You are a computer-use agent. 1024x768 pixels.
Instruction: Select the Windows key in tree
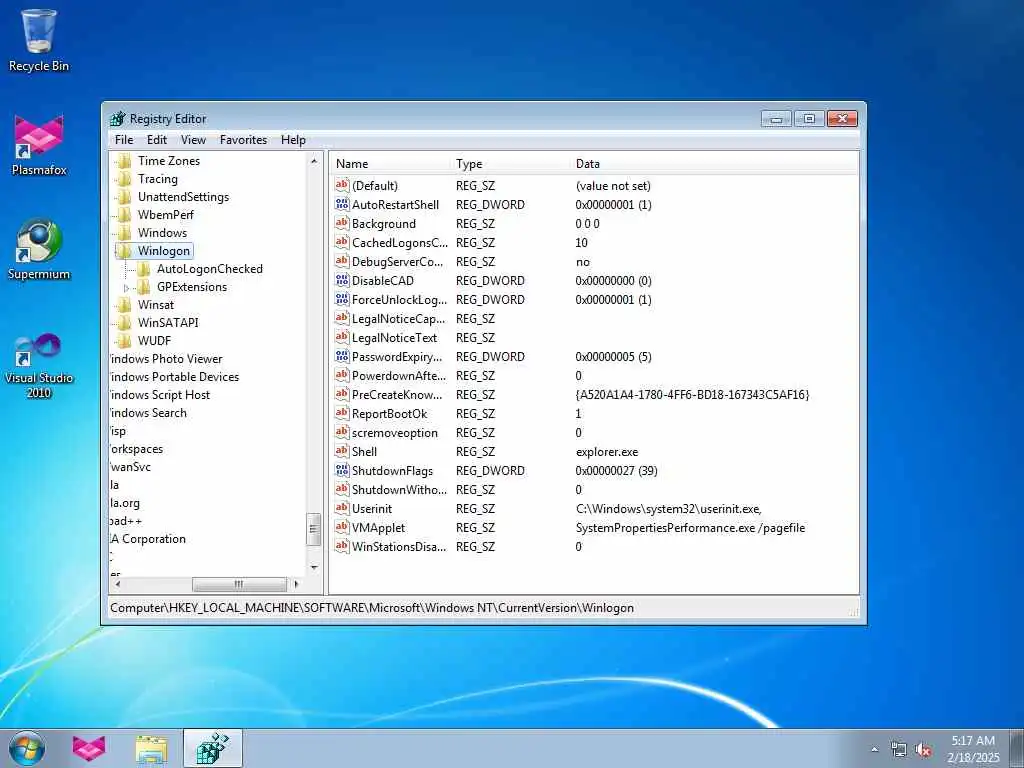(x=162, y=232)
